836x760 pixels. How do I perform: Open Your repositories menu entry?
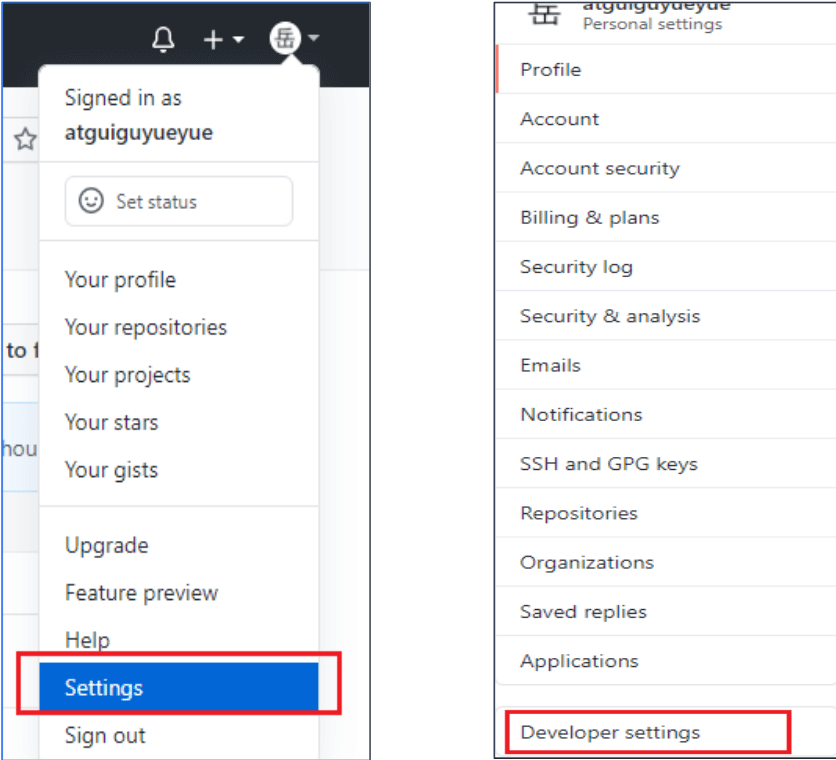(x=146, y=327)
